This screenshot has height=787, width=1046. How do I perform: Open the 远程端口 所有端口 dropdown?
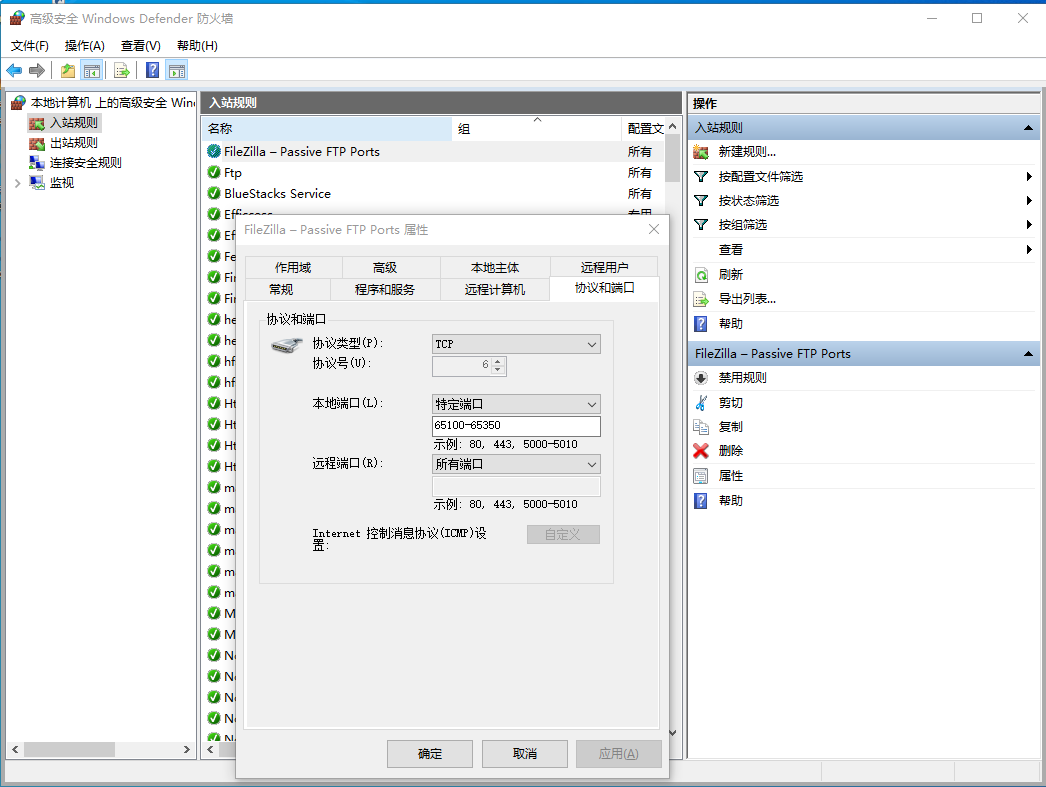click(516, 464)
